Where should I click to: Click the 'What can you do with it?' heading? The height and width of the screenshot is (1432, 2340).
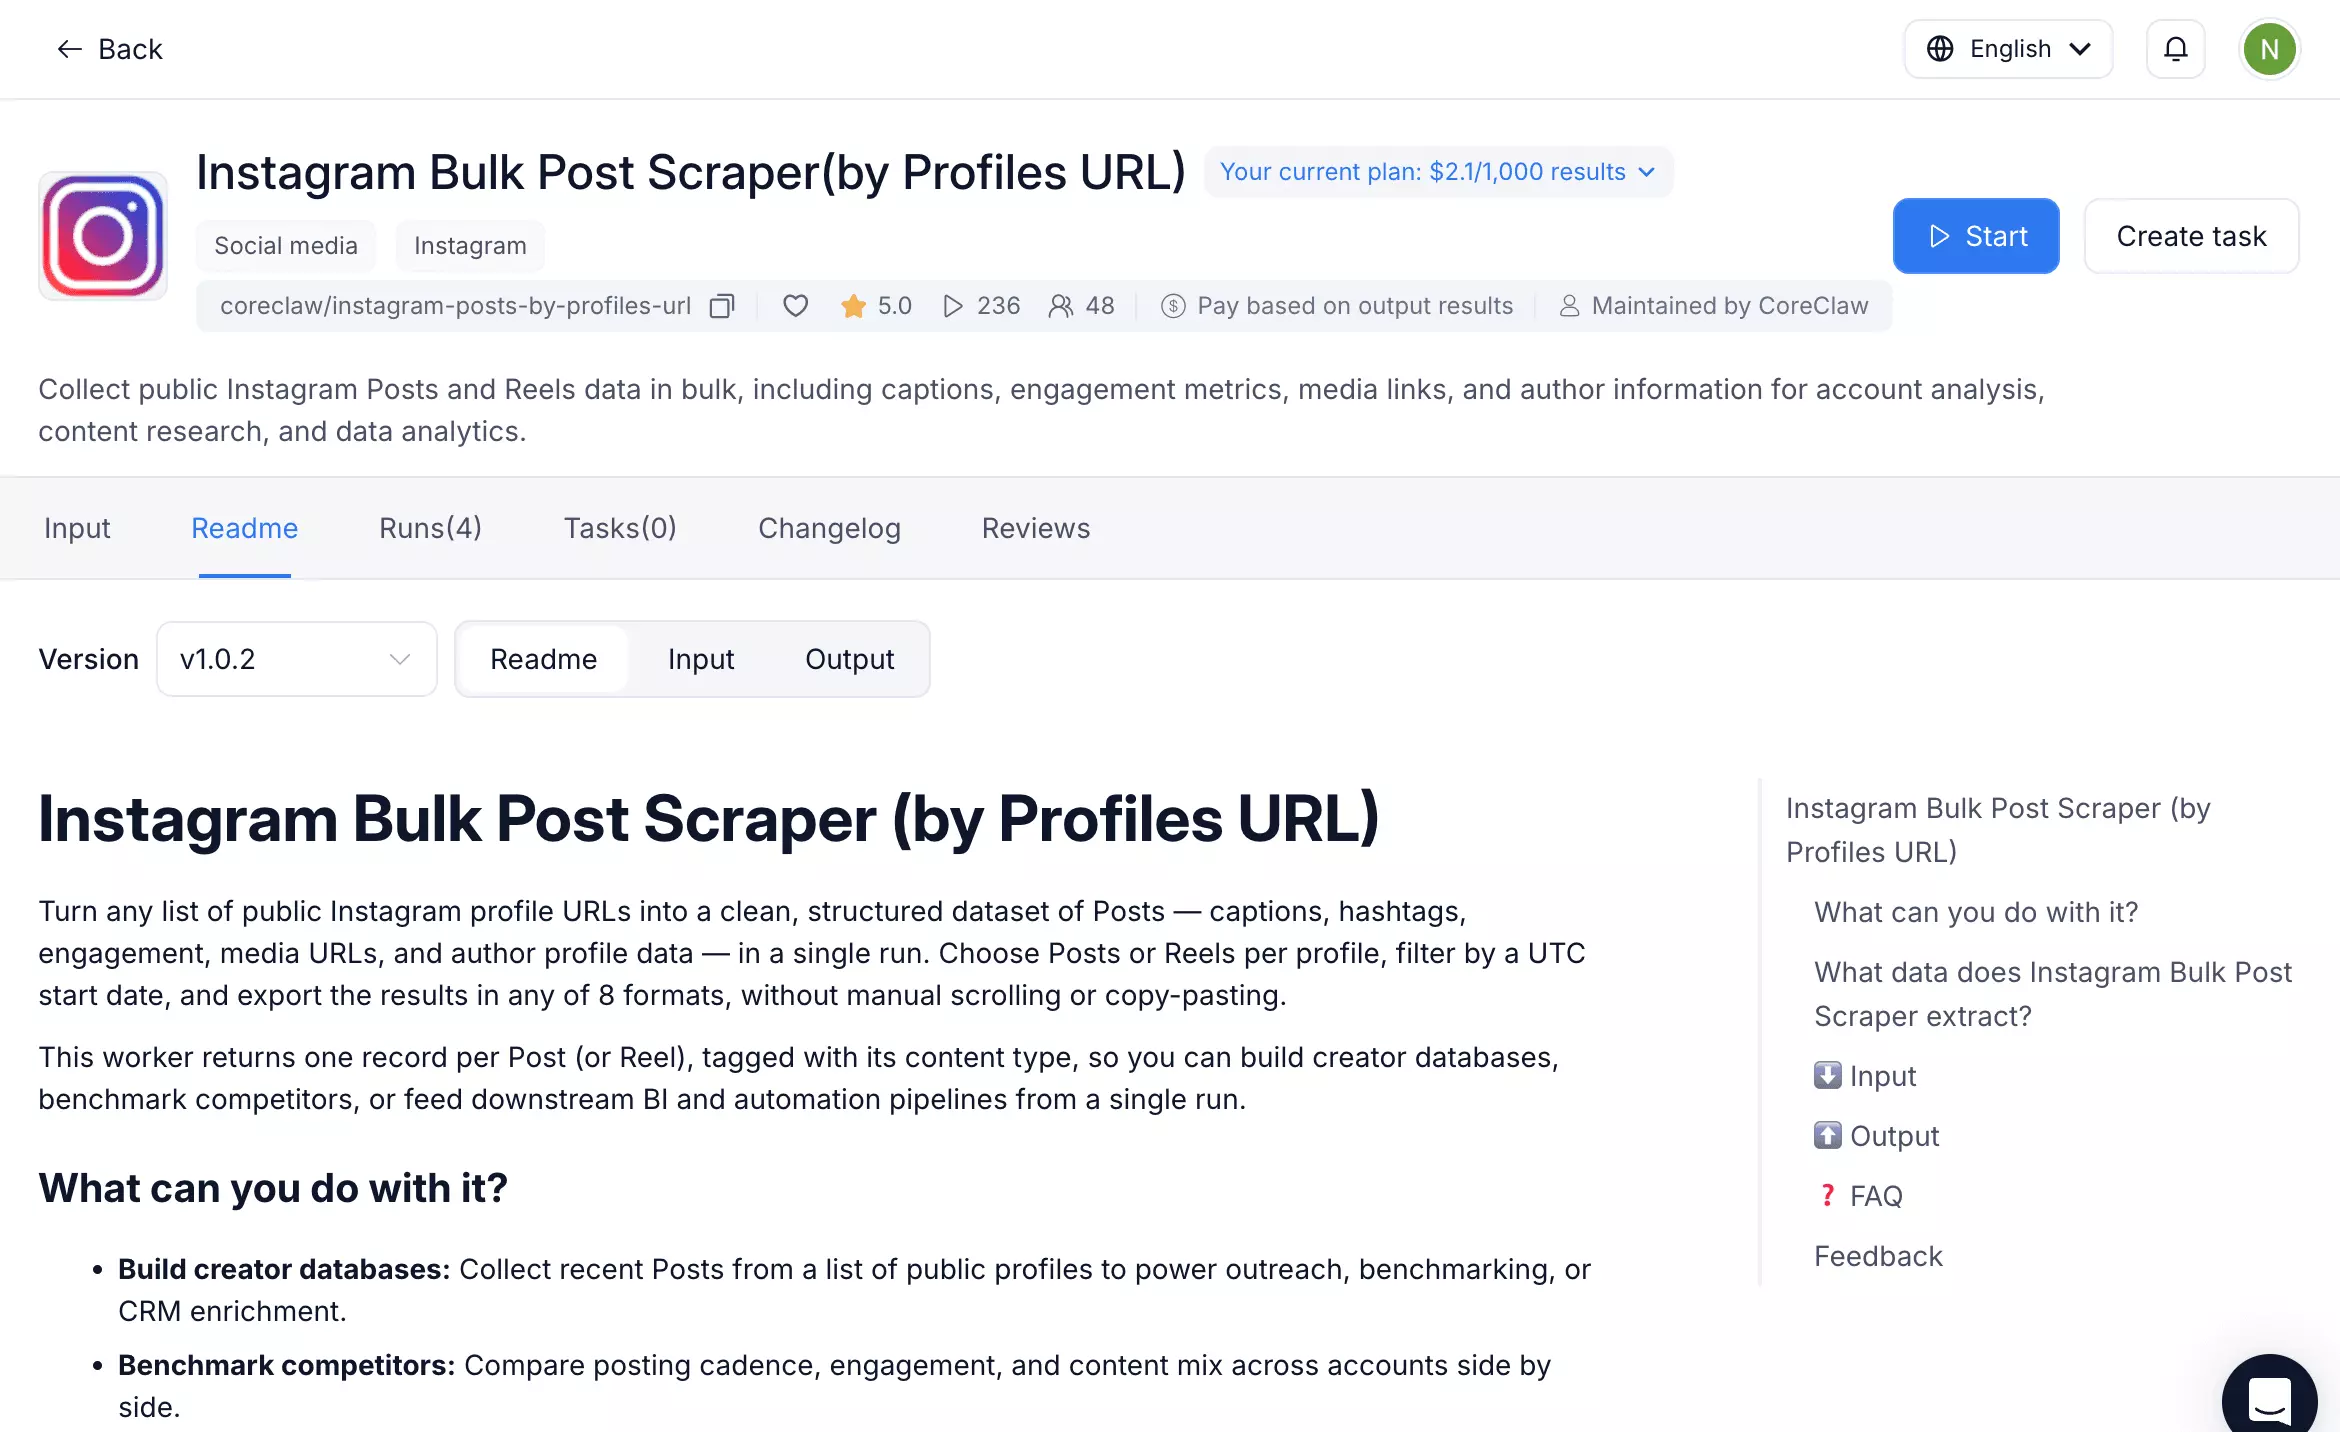point(273,1188)
